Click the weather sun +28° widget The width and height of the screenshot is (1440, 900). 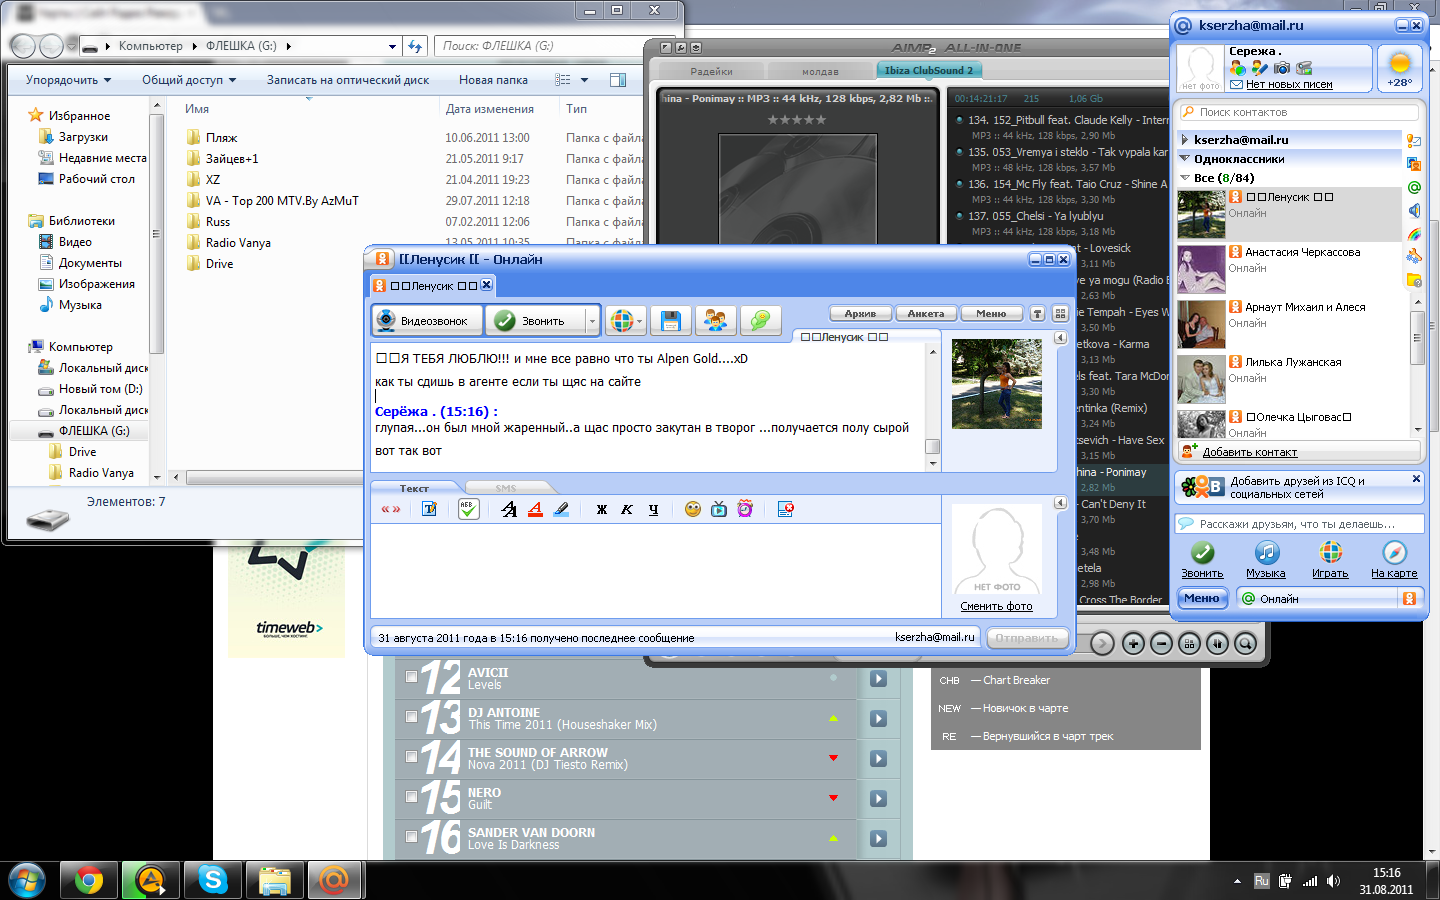click(1400, 69)
